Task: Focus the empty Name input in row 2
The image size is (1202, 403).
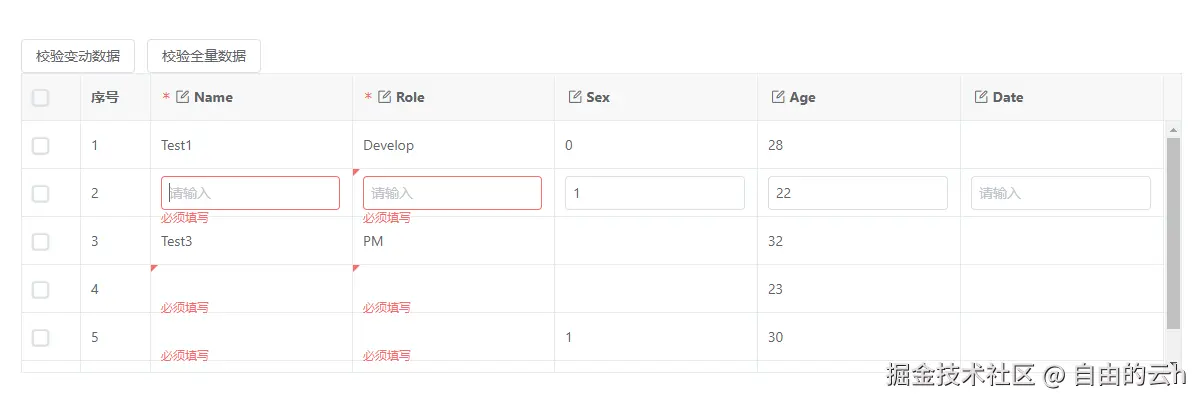Action: (x=250, y=193)
